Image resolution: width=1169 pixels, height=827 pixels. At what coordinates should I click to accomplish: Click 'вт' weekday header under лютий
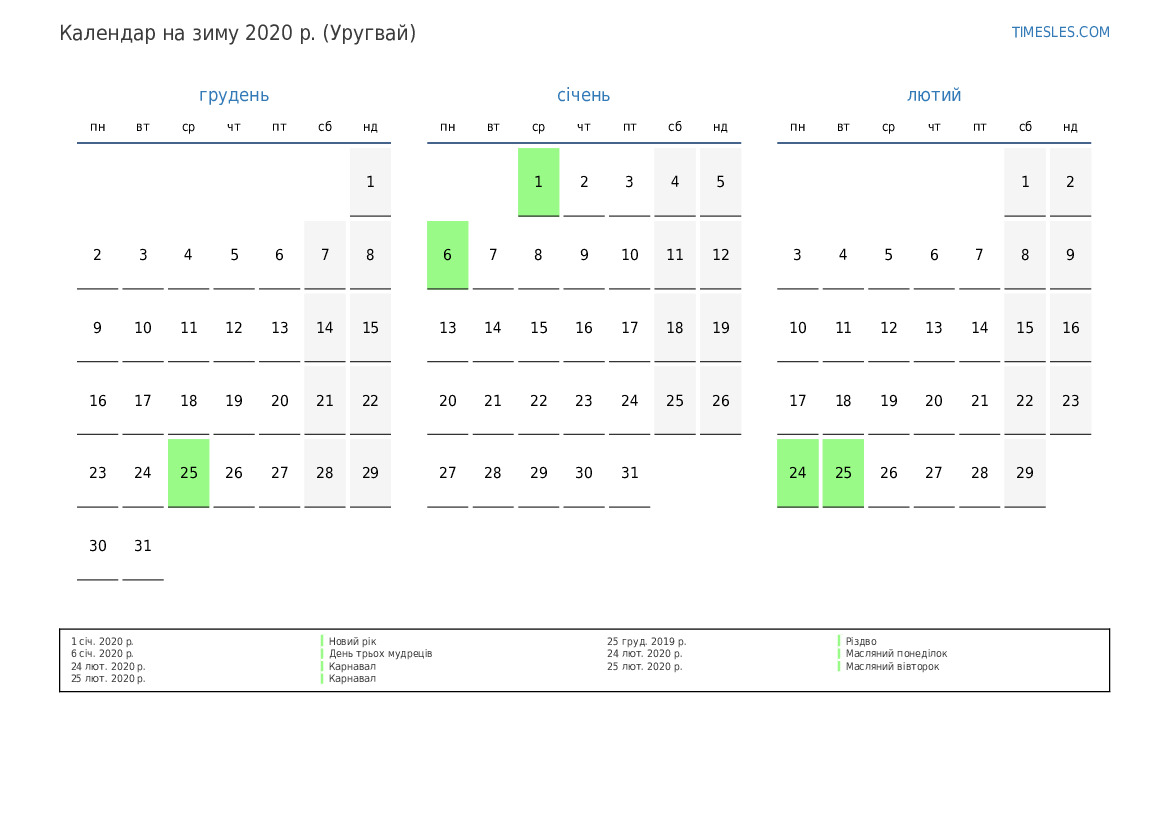pos(843,127)
